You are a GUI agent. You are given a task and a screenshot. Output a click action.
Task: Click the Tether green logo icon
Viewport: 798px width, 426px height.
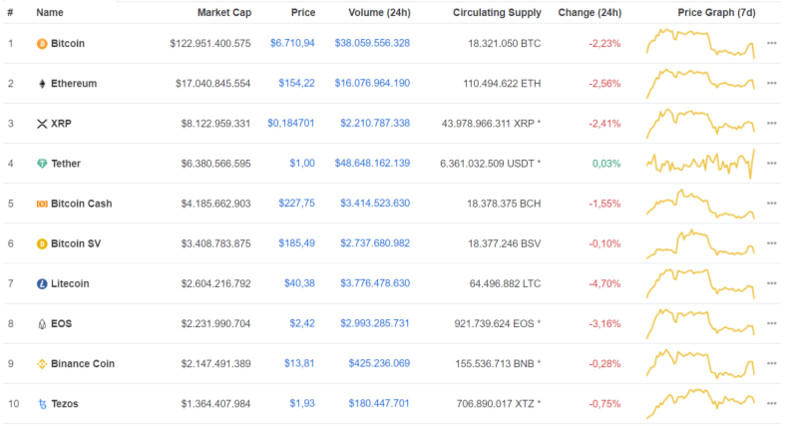(x=42, y=164)
